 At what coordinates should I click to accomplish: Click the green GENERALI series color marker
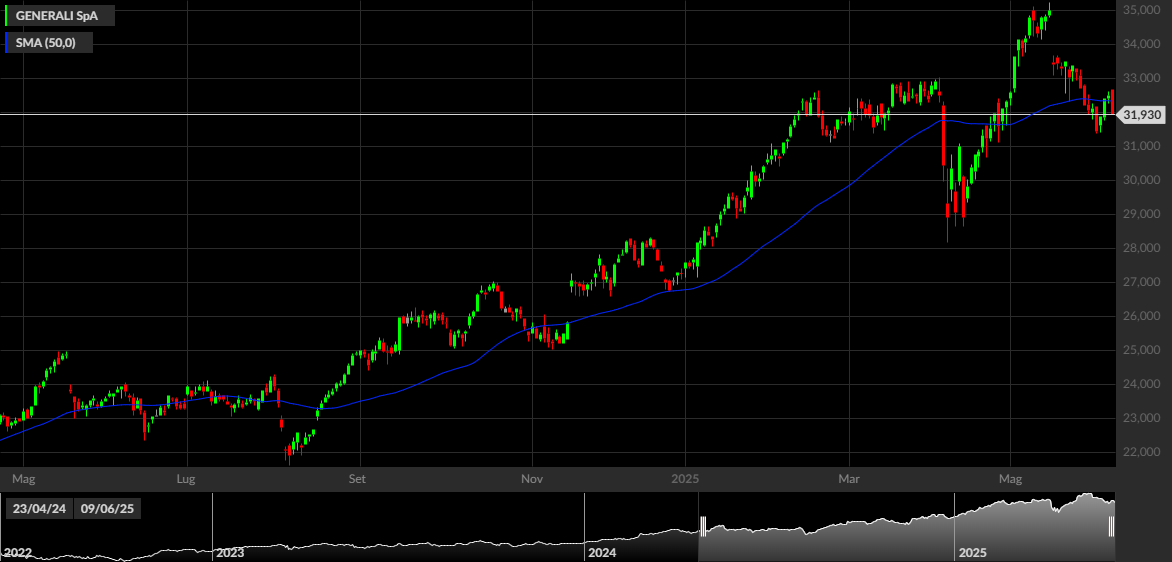7,15
